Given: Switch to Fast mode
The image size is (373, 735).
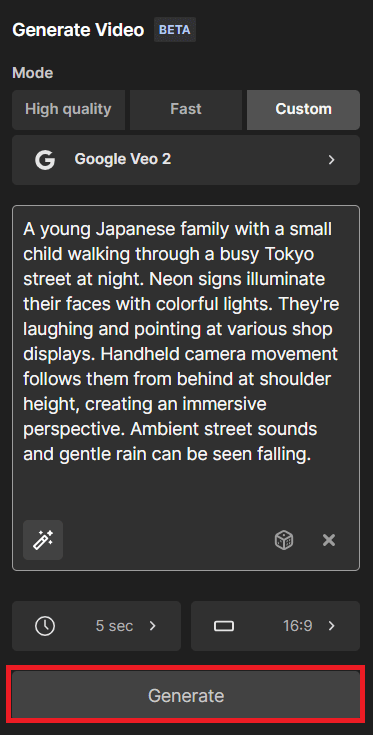Looking at the screenshot, I should point(186,110).
